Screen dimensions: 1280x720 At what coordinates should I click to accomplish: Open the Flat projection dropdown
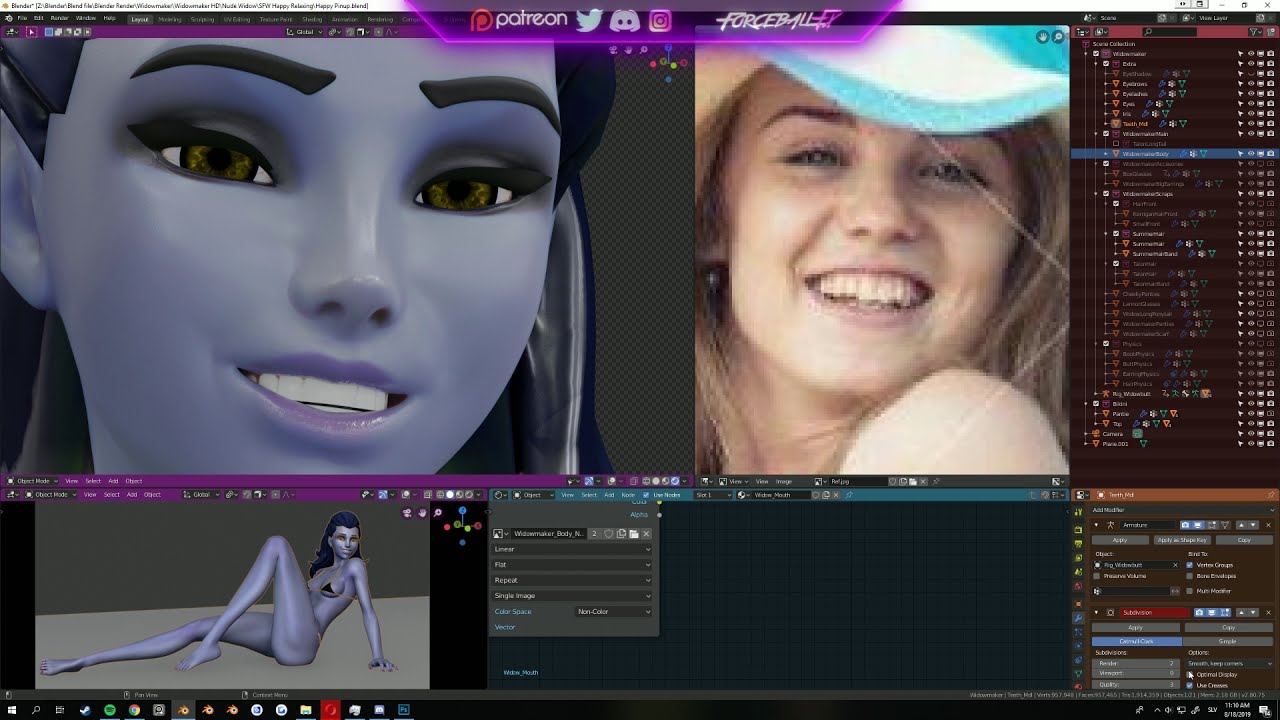pyautogui.click(x=571, y=565)
